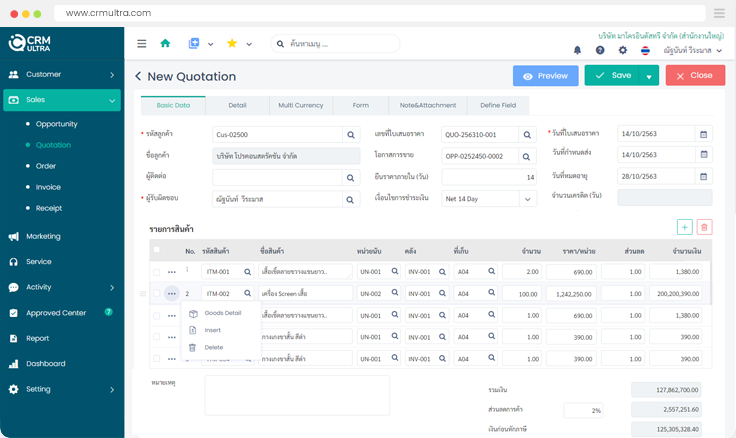Delete selected rows with red trash icon
This screenshot has height=438, width=736.
click(704, 227)
